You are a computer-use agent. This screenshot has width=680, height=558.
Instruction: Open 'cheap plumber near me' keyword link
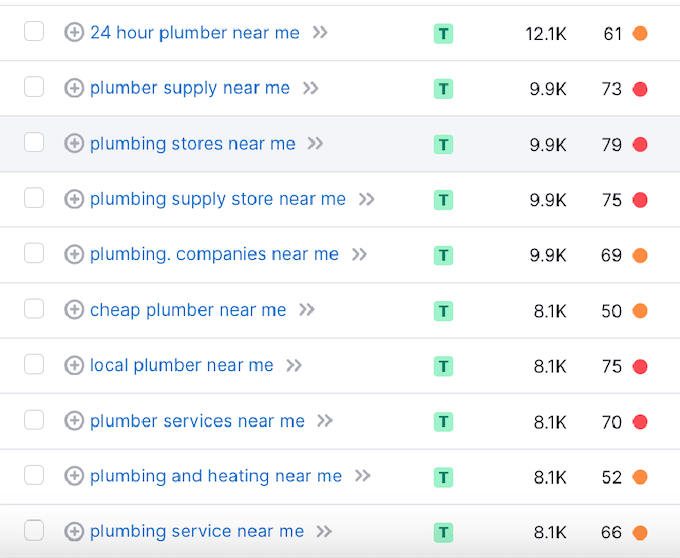[188, 310]
